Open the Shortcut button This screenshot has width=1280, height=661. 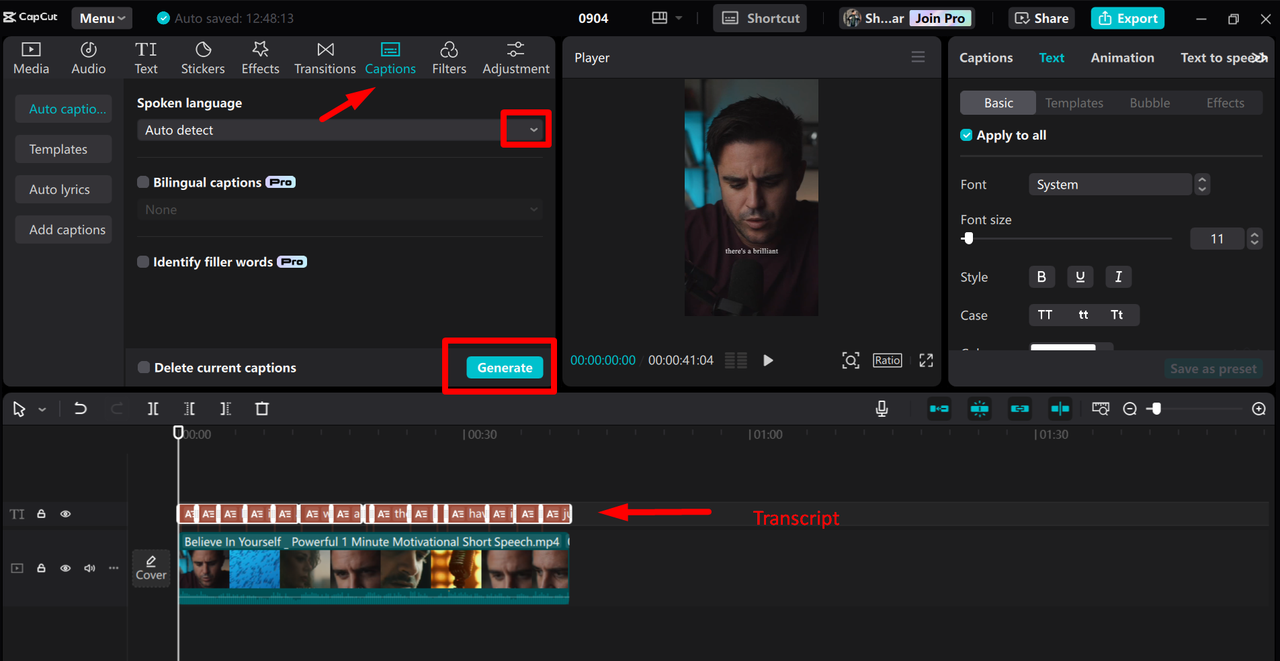click(x=762, y=18)
